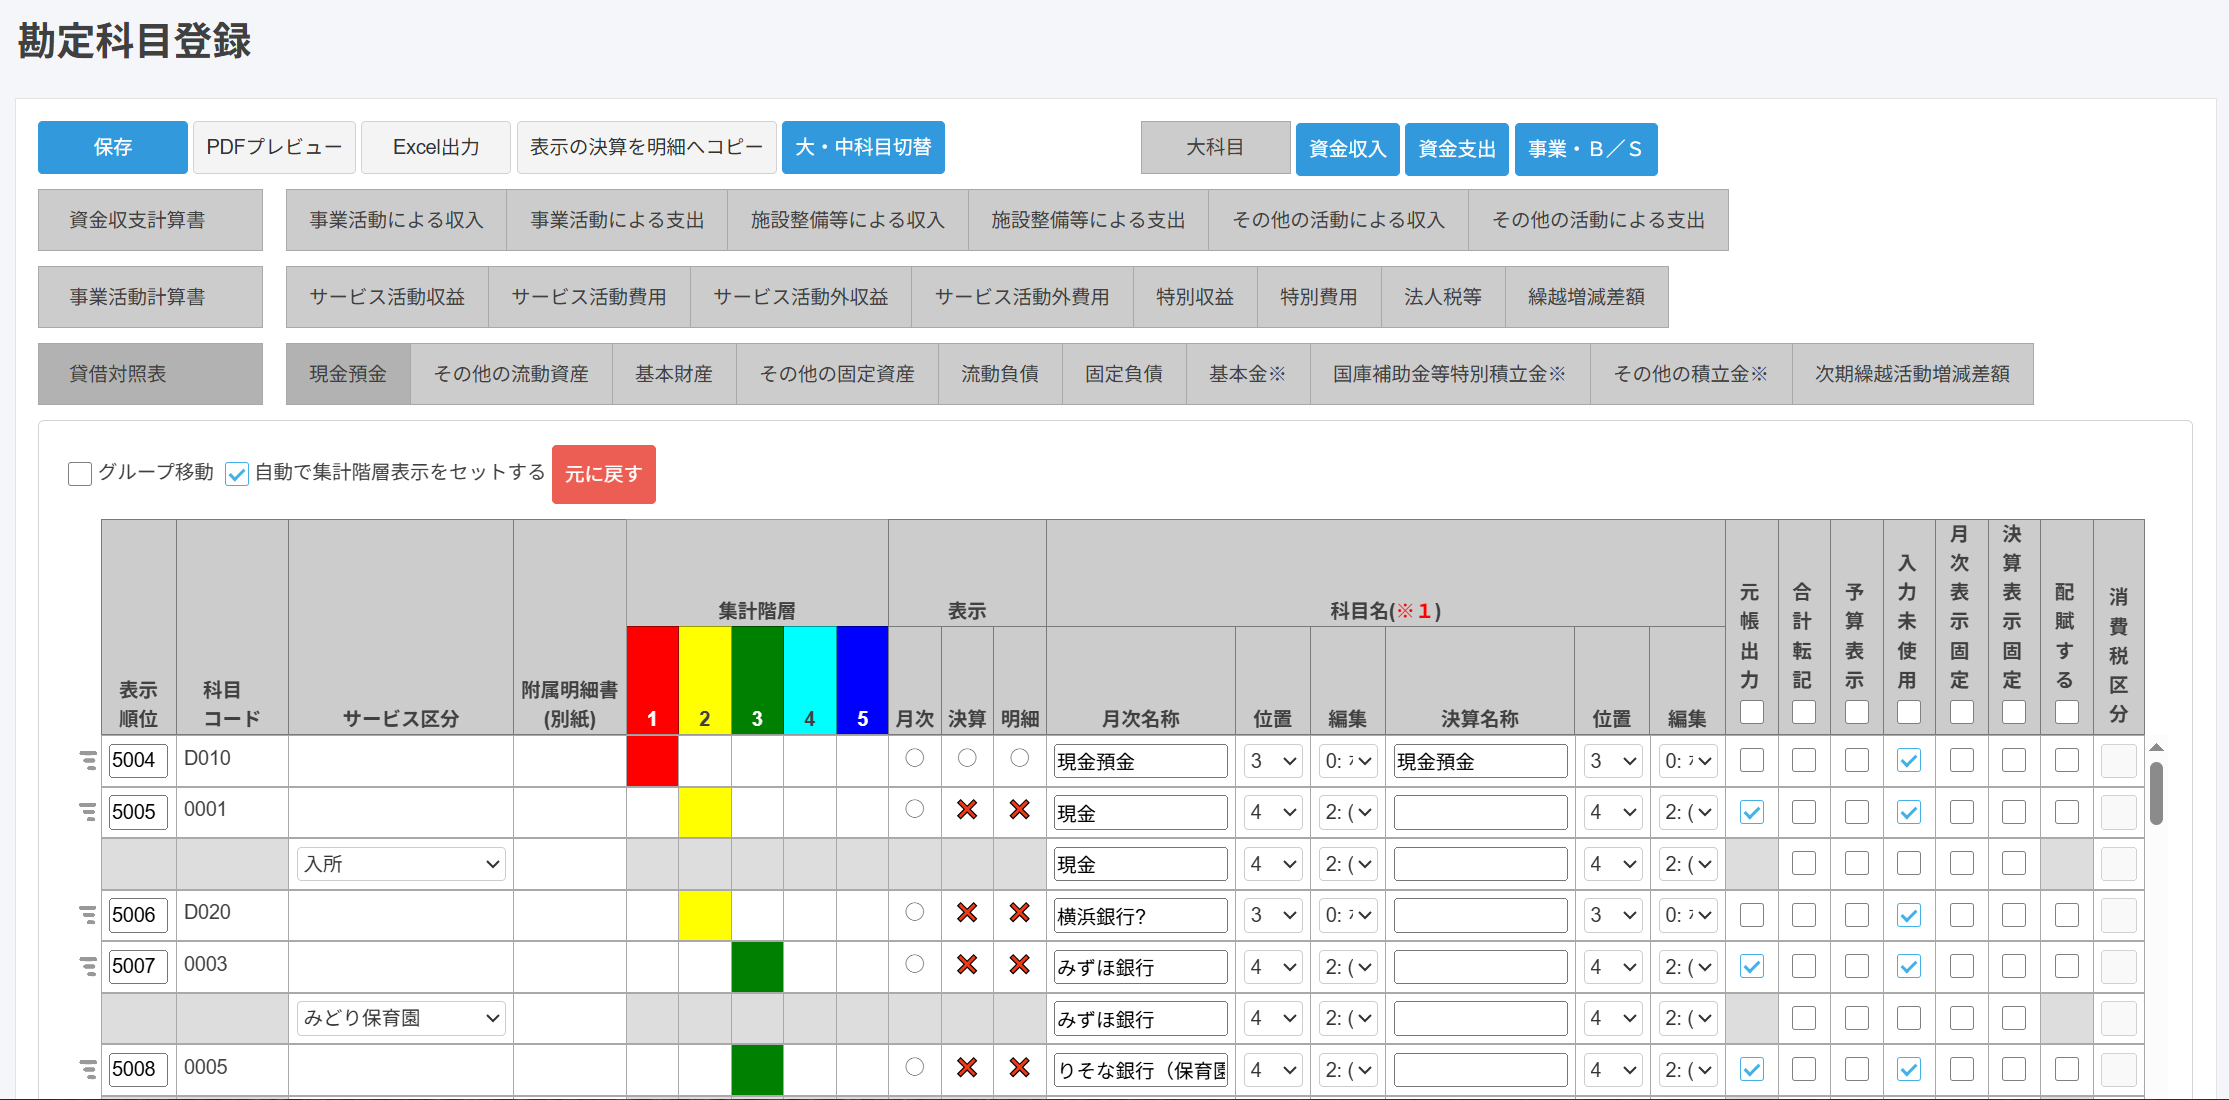The image size is (2229, 1100).
Task: Open 入所 service category dropdown
Action: click(401, 864)
